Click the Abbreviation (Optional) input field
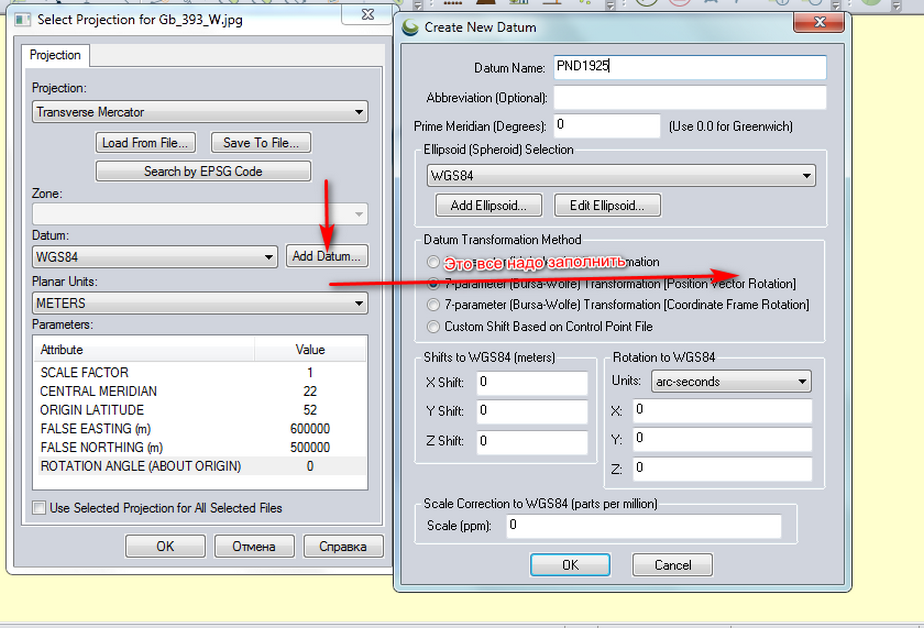 tap(690, 97)
